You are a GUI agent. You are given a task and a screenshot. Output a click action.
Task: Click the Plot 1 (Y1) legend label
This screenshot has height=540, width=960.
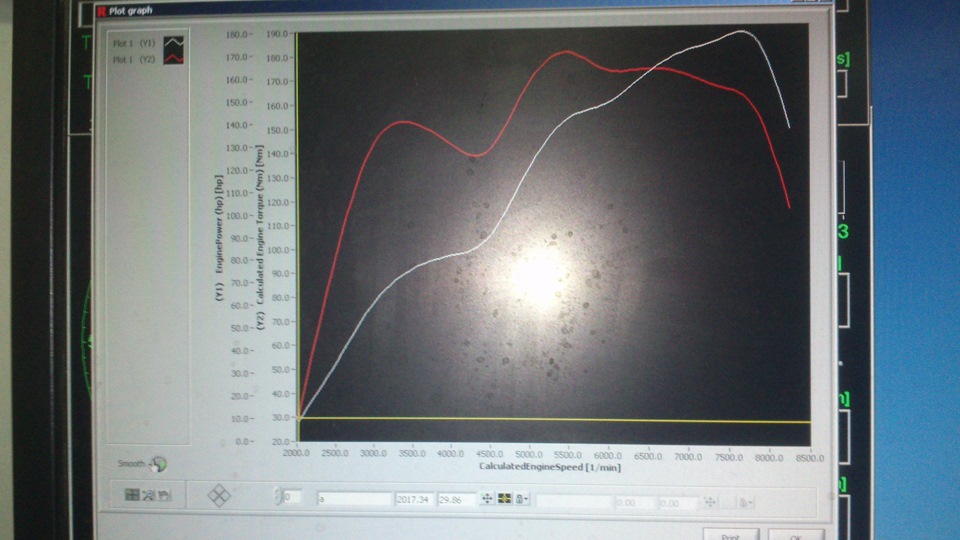(133, 43)
